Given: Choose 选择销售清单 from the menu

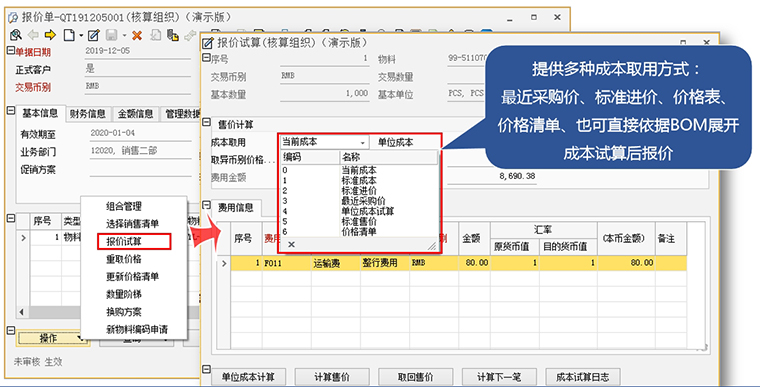Looking at the screenshot, I should pyautogui.click(x=133, y=224).
